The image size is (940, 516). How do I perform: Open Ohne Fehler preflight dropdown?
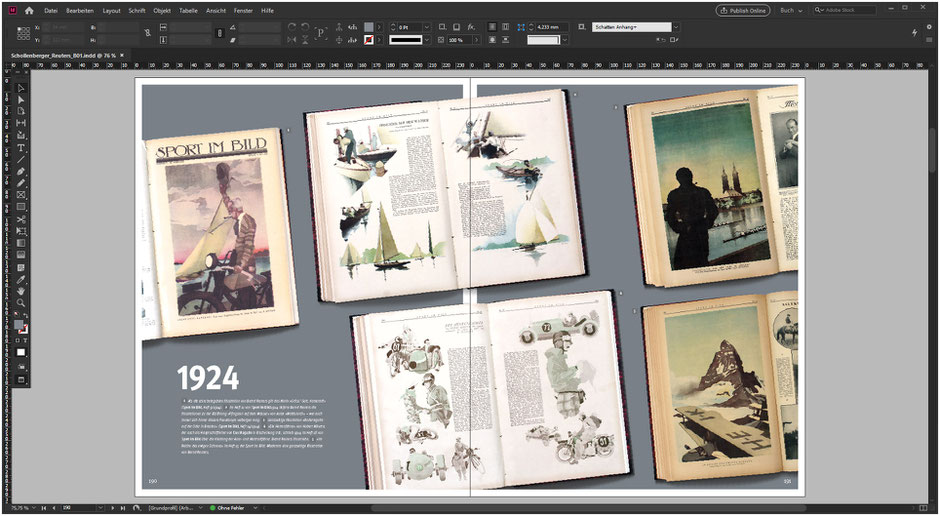click(255, 508)
